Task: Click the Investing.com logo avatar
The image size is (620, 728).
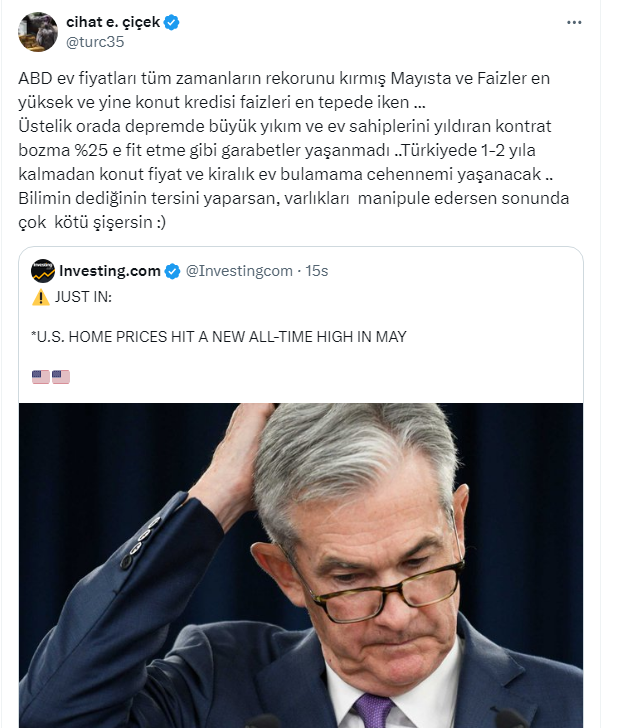Action: point(43,271)
